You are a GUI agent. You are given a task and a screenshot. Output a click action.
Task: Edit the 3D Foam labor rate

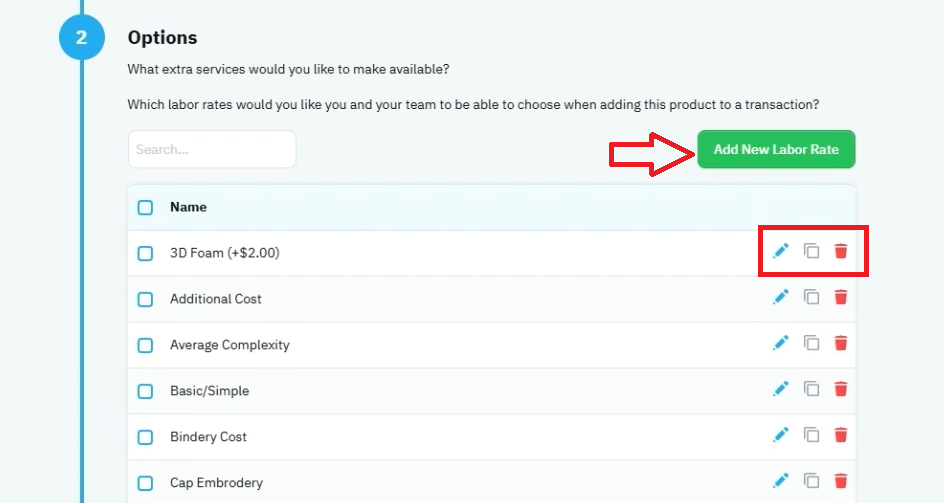(781, 251)
